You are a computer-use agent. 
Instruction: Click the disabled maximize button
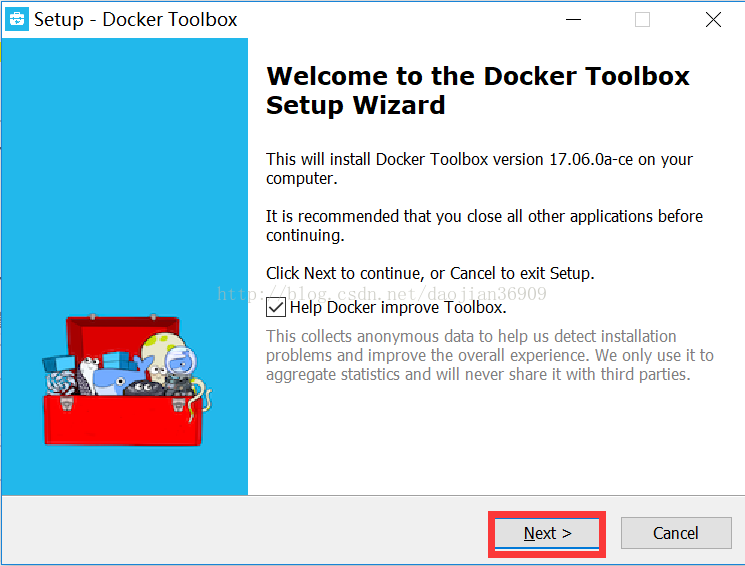tap(643, 19)
